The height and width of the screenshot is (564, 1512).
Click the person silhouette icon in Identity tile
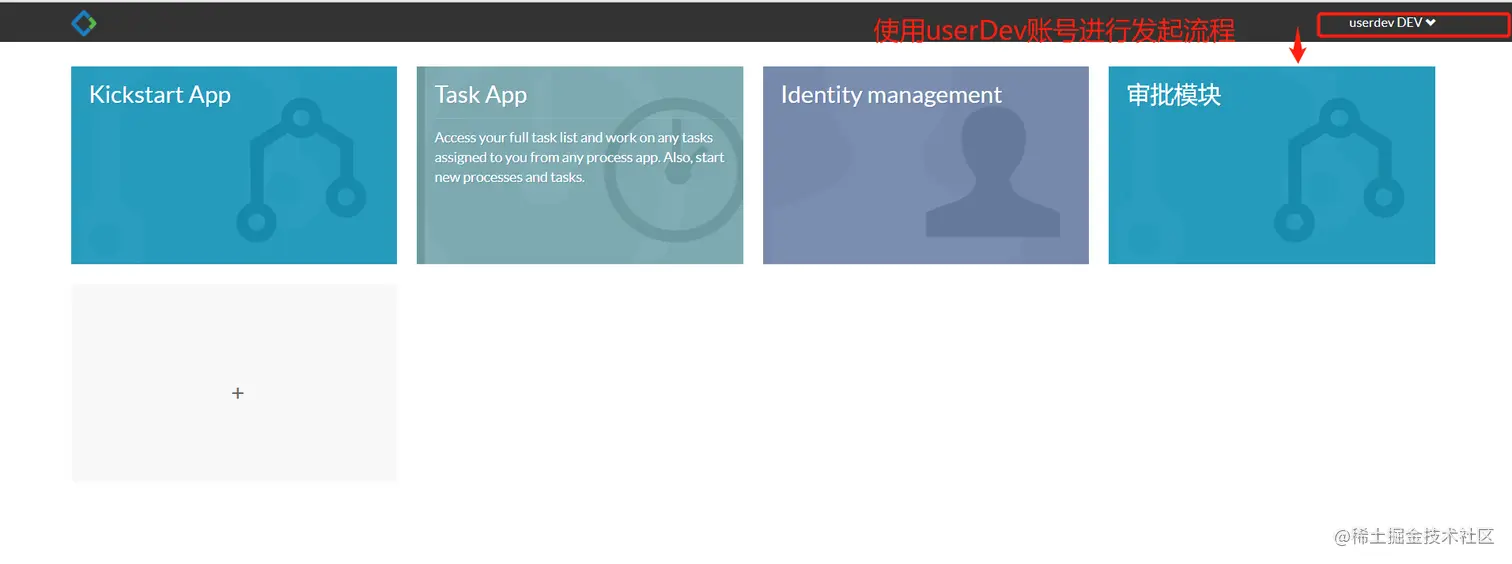(x=993, y=171)
